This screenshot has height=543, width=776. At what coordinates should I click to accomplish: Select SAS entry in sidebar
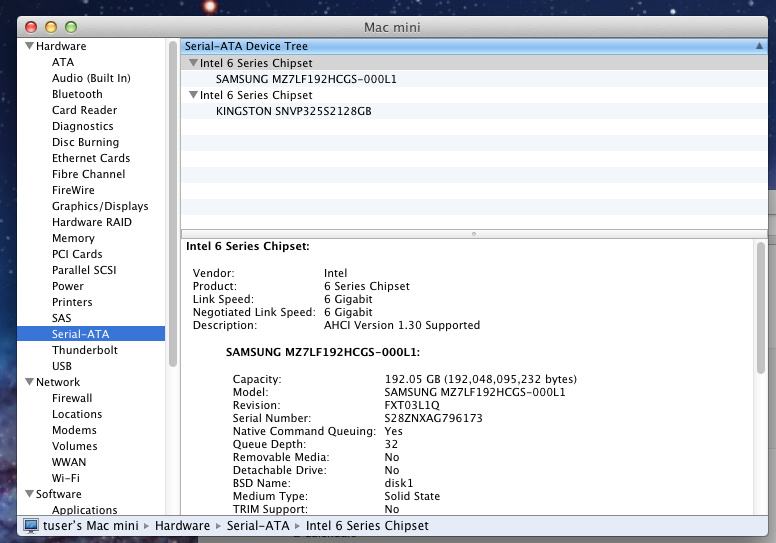click(x=61, y=318)
